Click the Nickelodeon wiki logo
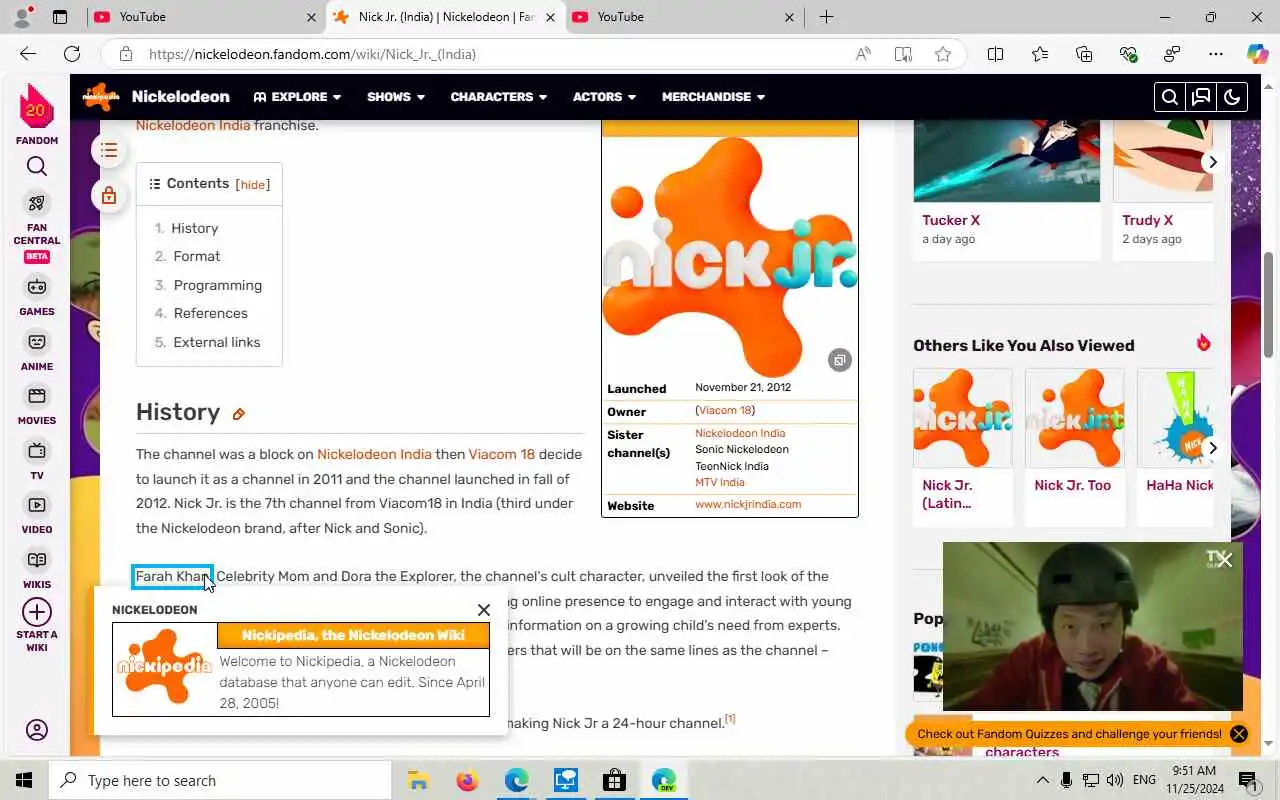Image resolution: width=1280 pixels, height=800 pixels. coord(101,97)
